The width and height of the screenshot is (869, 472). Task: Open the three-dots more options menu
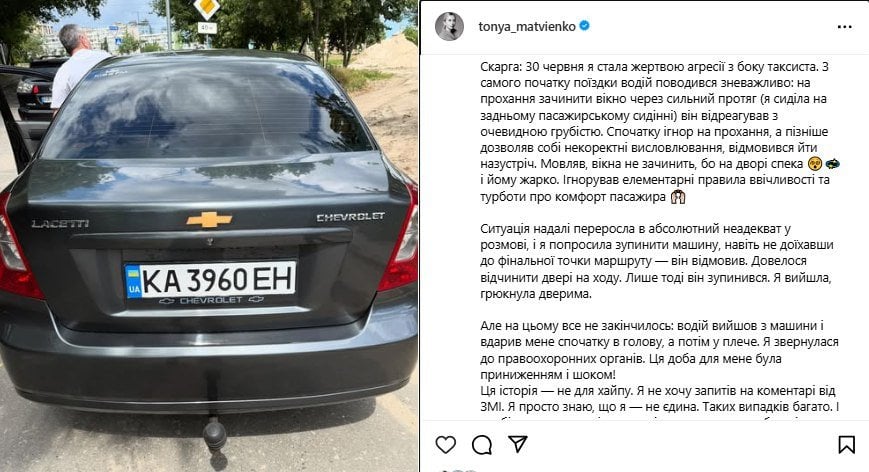[845, 27]
